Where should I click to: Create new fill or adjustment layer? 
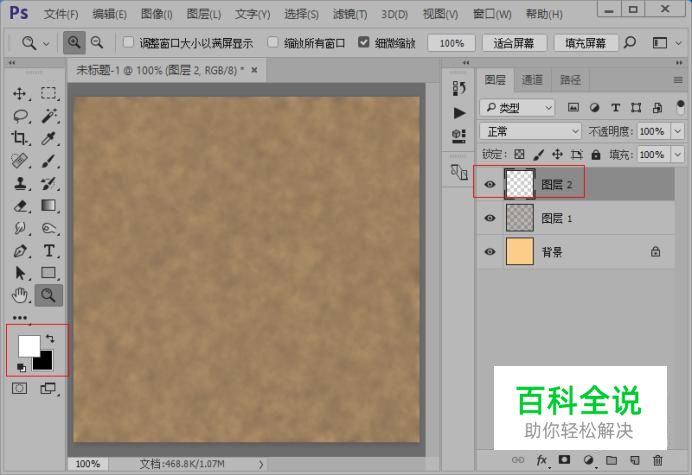(x=588, y=460)
